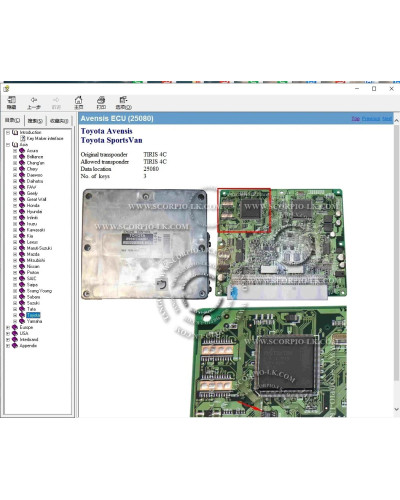Open the Options toolbar icon menu
Image resolution: width=400 pixels, height=500 pixels.
pyautogui.click(x=123, y=100)
